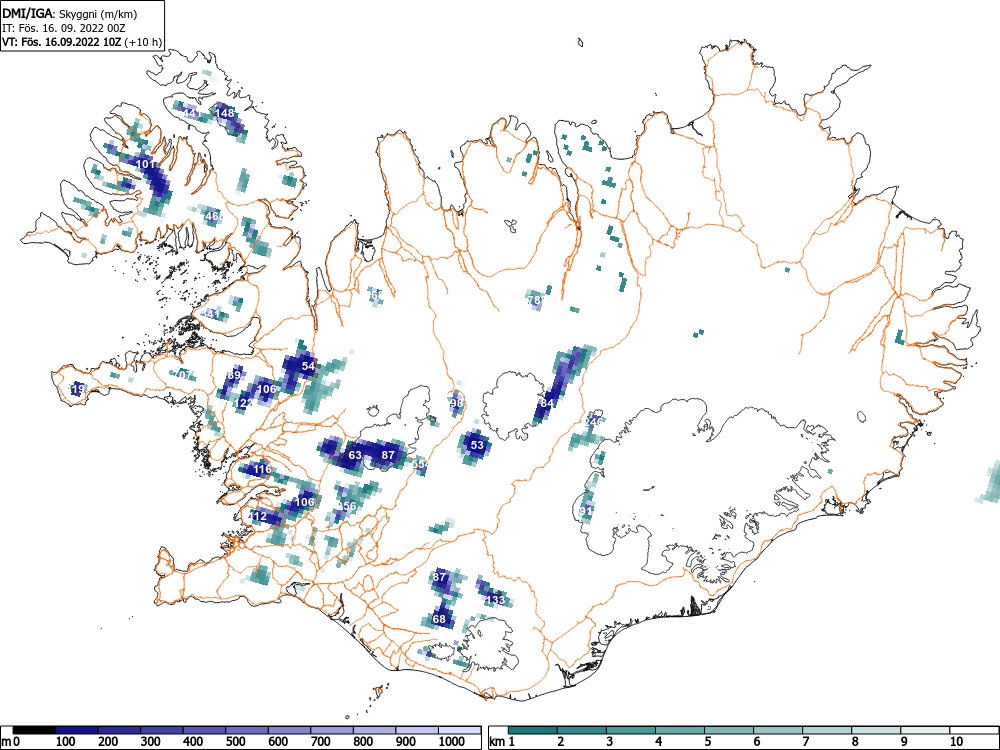This screenshot has height=750, width=1000.
Task: Click the "500" tick label on the metre scale
Action: coord(236,742)
